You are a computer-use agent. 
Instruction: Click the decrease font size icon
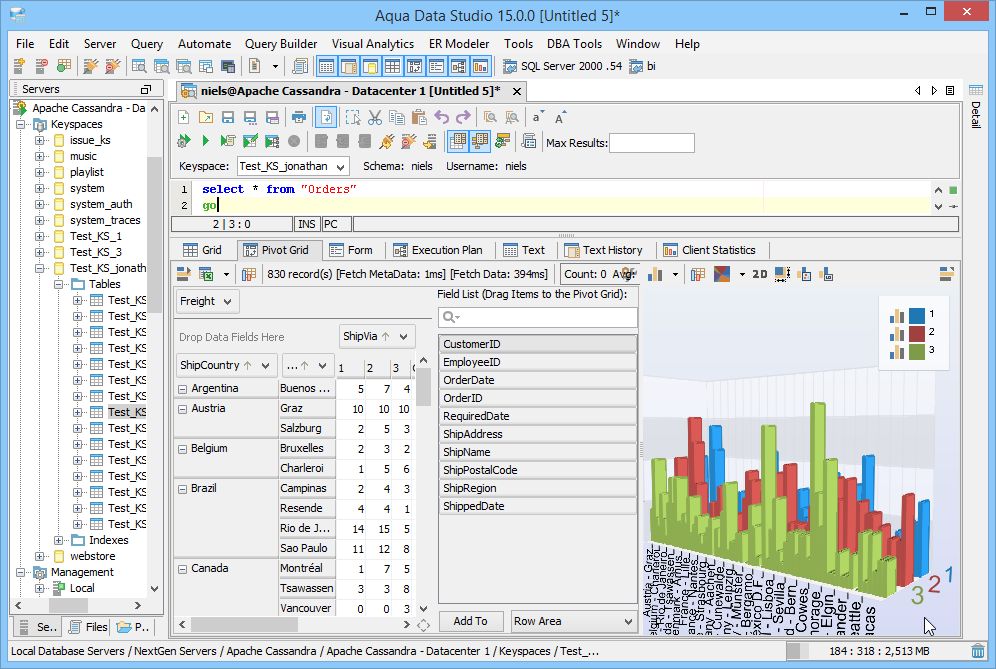tap(538, 118)
